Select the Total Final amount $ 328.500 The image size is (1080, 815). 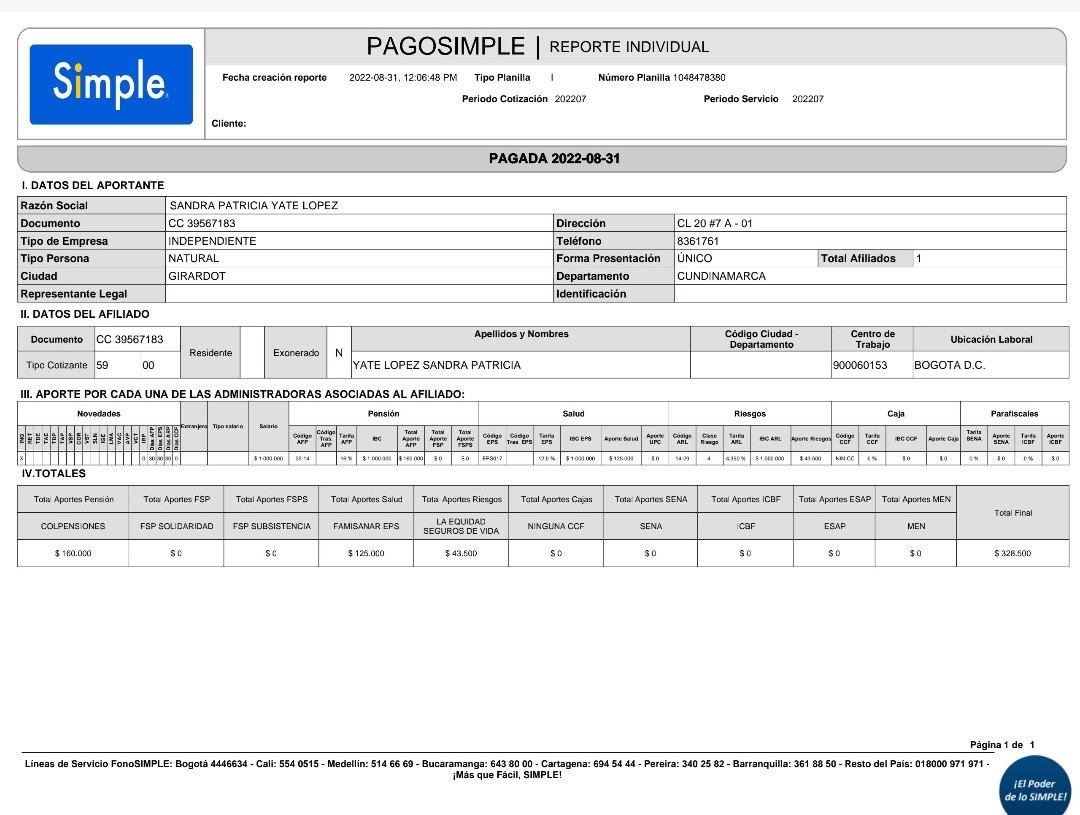click(x=1012, y=553)
